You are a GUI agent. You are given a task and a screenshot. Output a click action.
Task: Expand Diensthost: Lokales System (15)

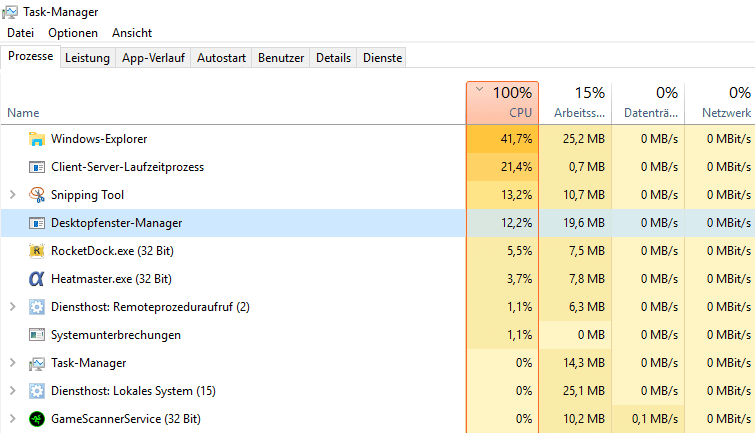pos(13,391)
